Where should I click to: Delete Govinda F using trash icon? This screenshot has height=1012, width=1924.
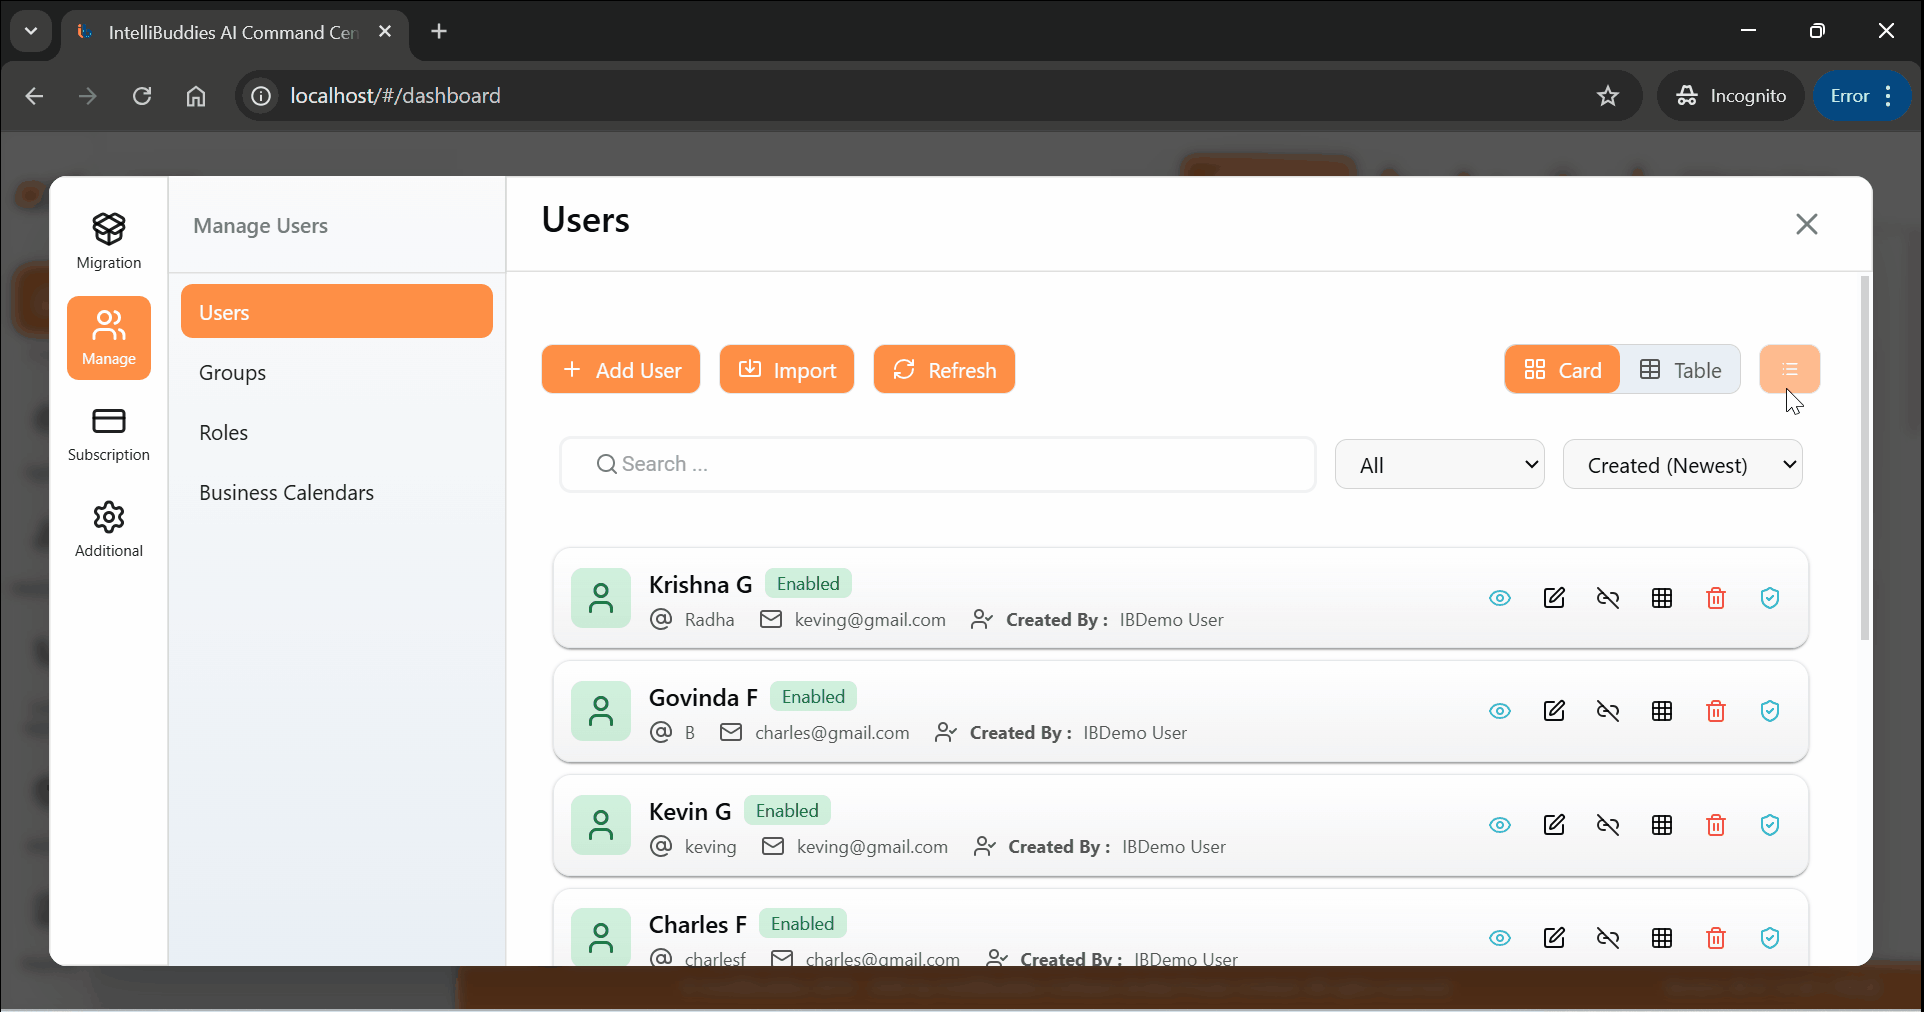tap(1716, 711)
